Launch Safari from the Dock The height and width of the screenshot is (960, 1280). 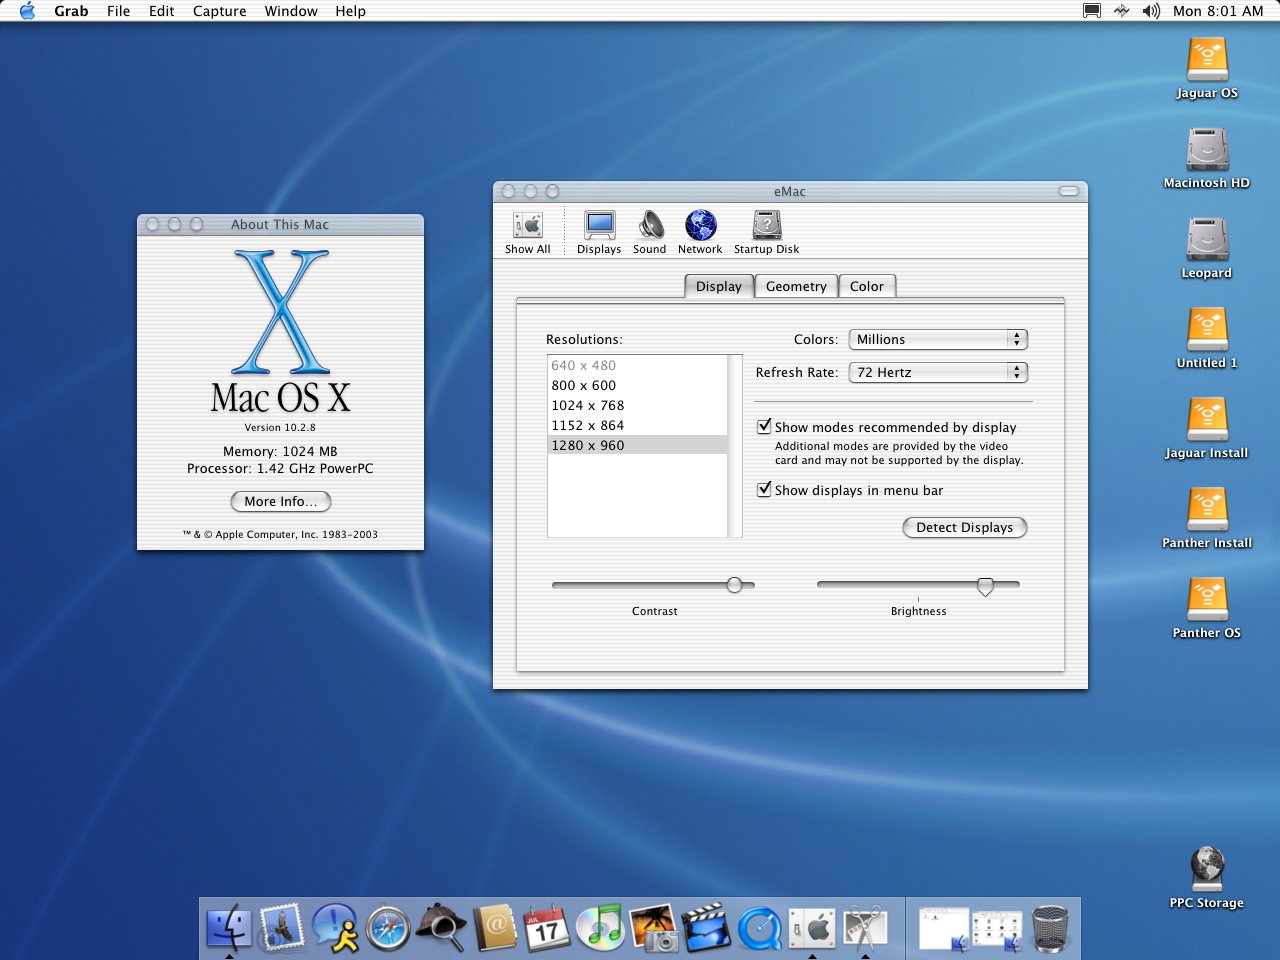pyautogui.click(x=388, y=929)
